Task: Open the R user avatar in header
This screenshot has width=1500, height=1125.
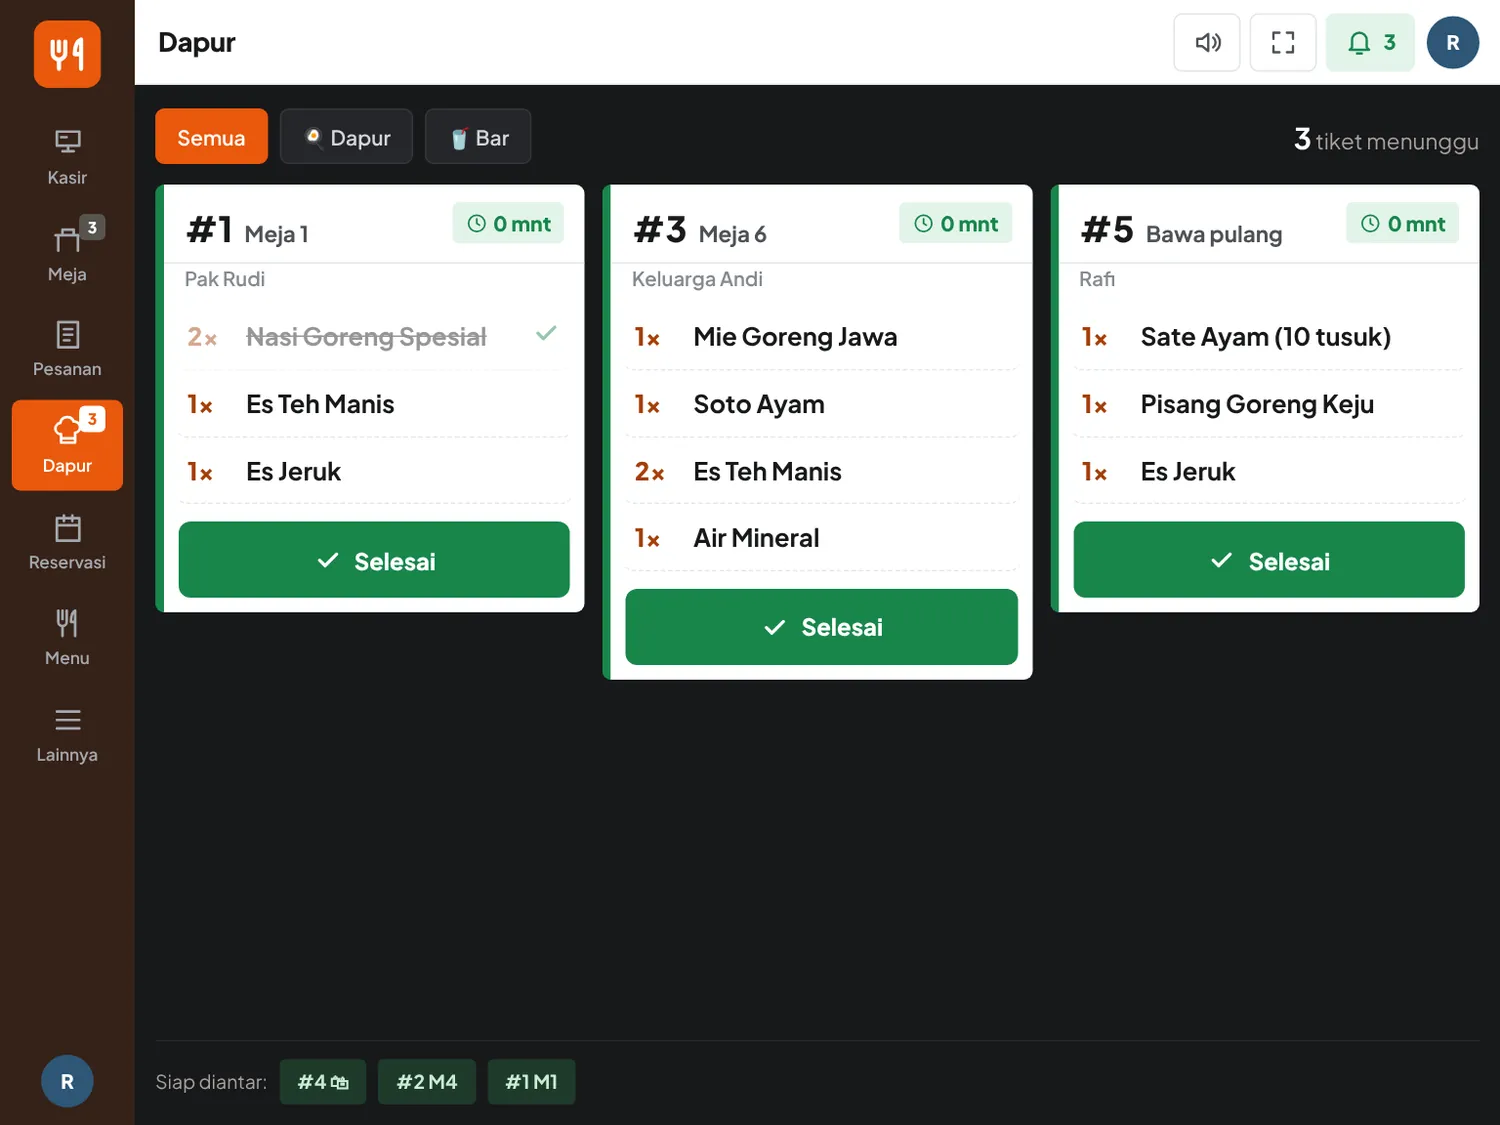Action: click(x=1452, y=42)
